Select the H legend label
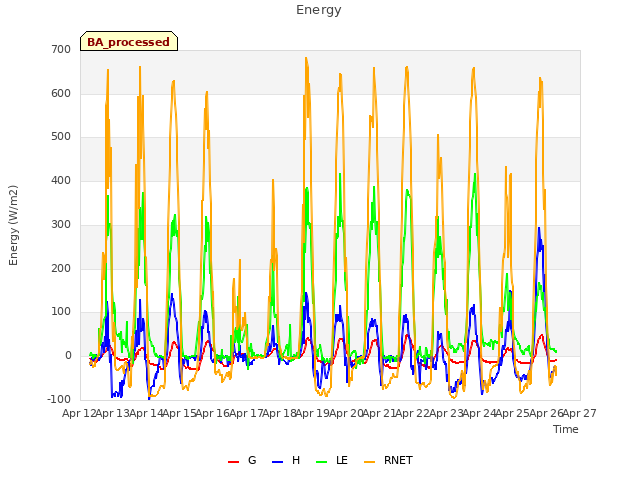This screenshot has width=640, height=480. pyautogui.click(x=296, y=460)
